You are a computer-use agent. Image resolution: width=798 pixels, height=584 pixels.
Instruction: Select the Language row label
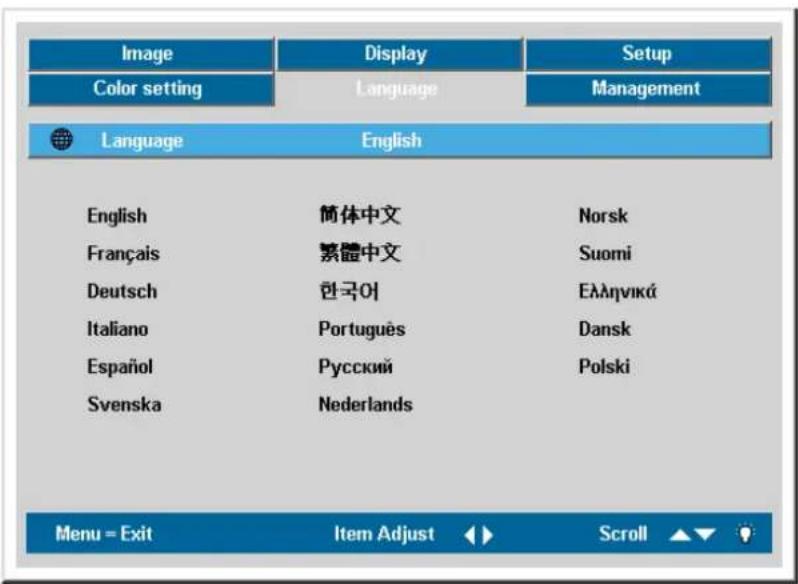click(142, 141)
